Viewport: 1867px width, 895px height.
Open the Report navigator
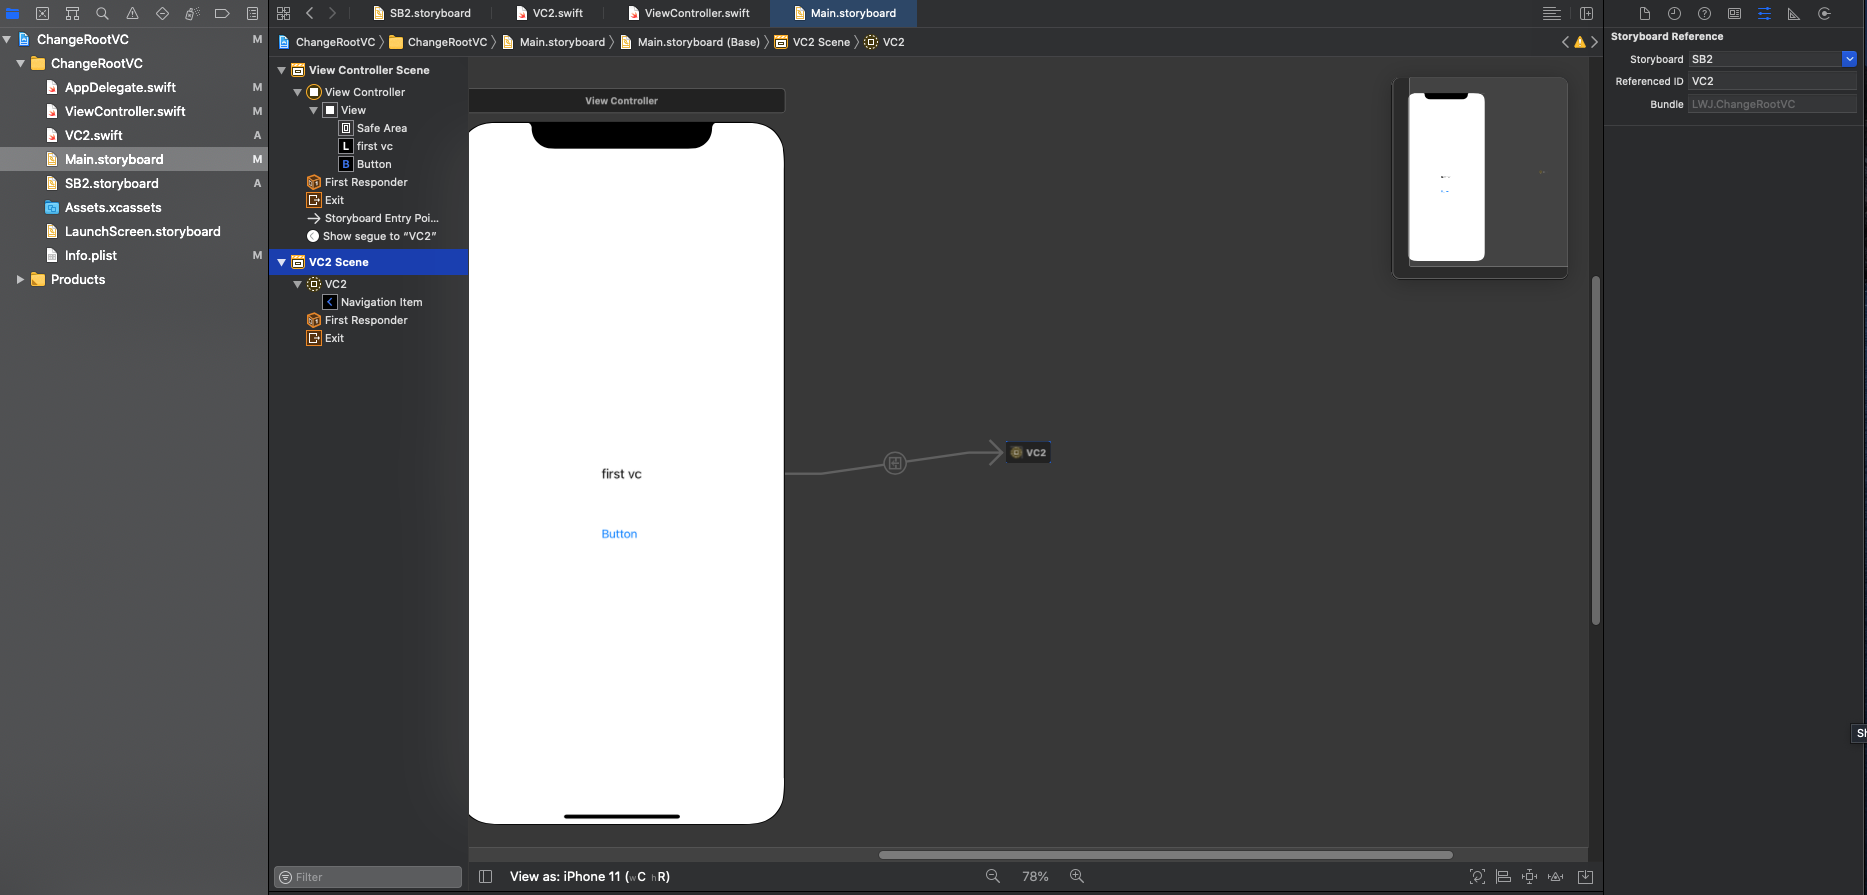[x=252, y=13]
